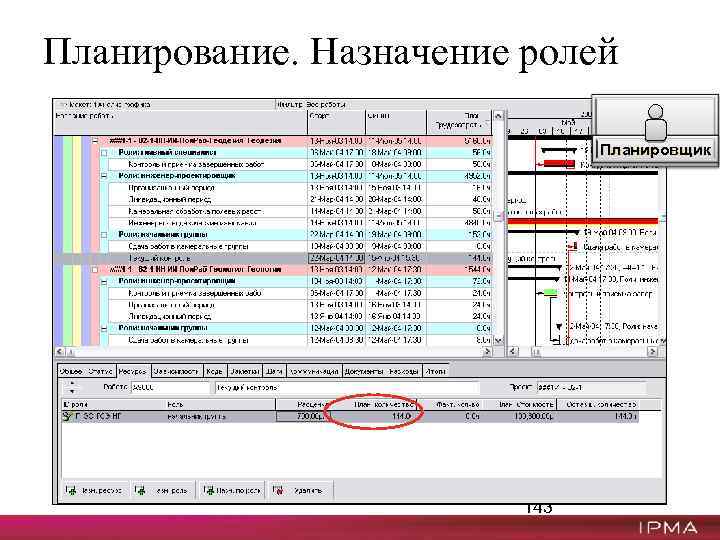Toggle expander for Роль: начальник группы under Геодезия
Screen dimensions: 720x540
(104, 235)
